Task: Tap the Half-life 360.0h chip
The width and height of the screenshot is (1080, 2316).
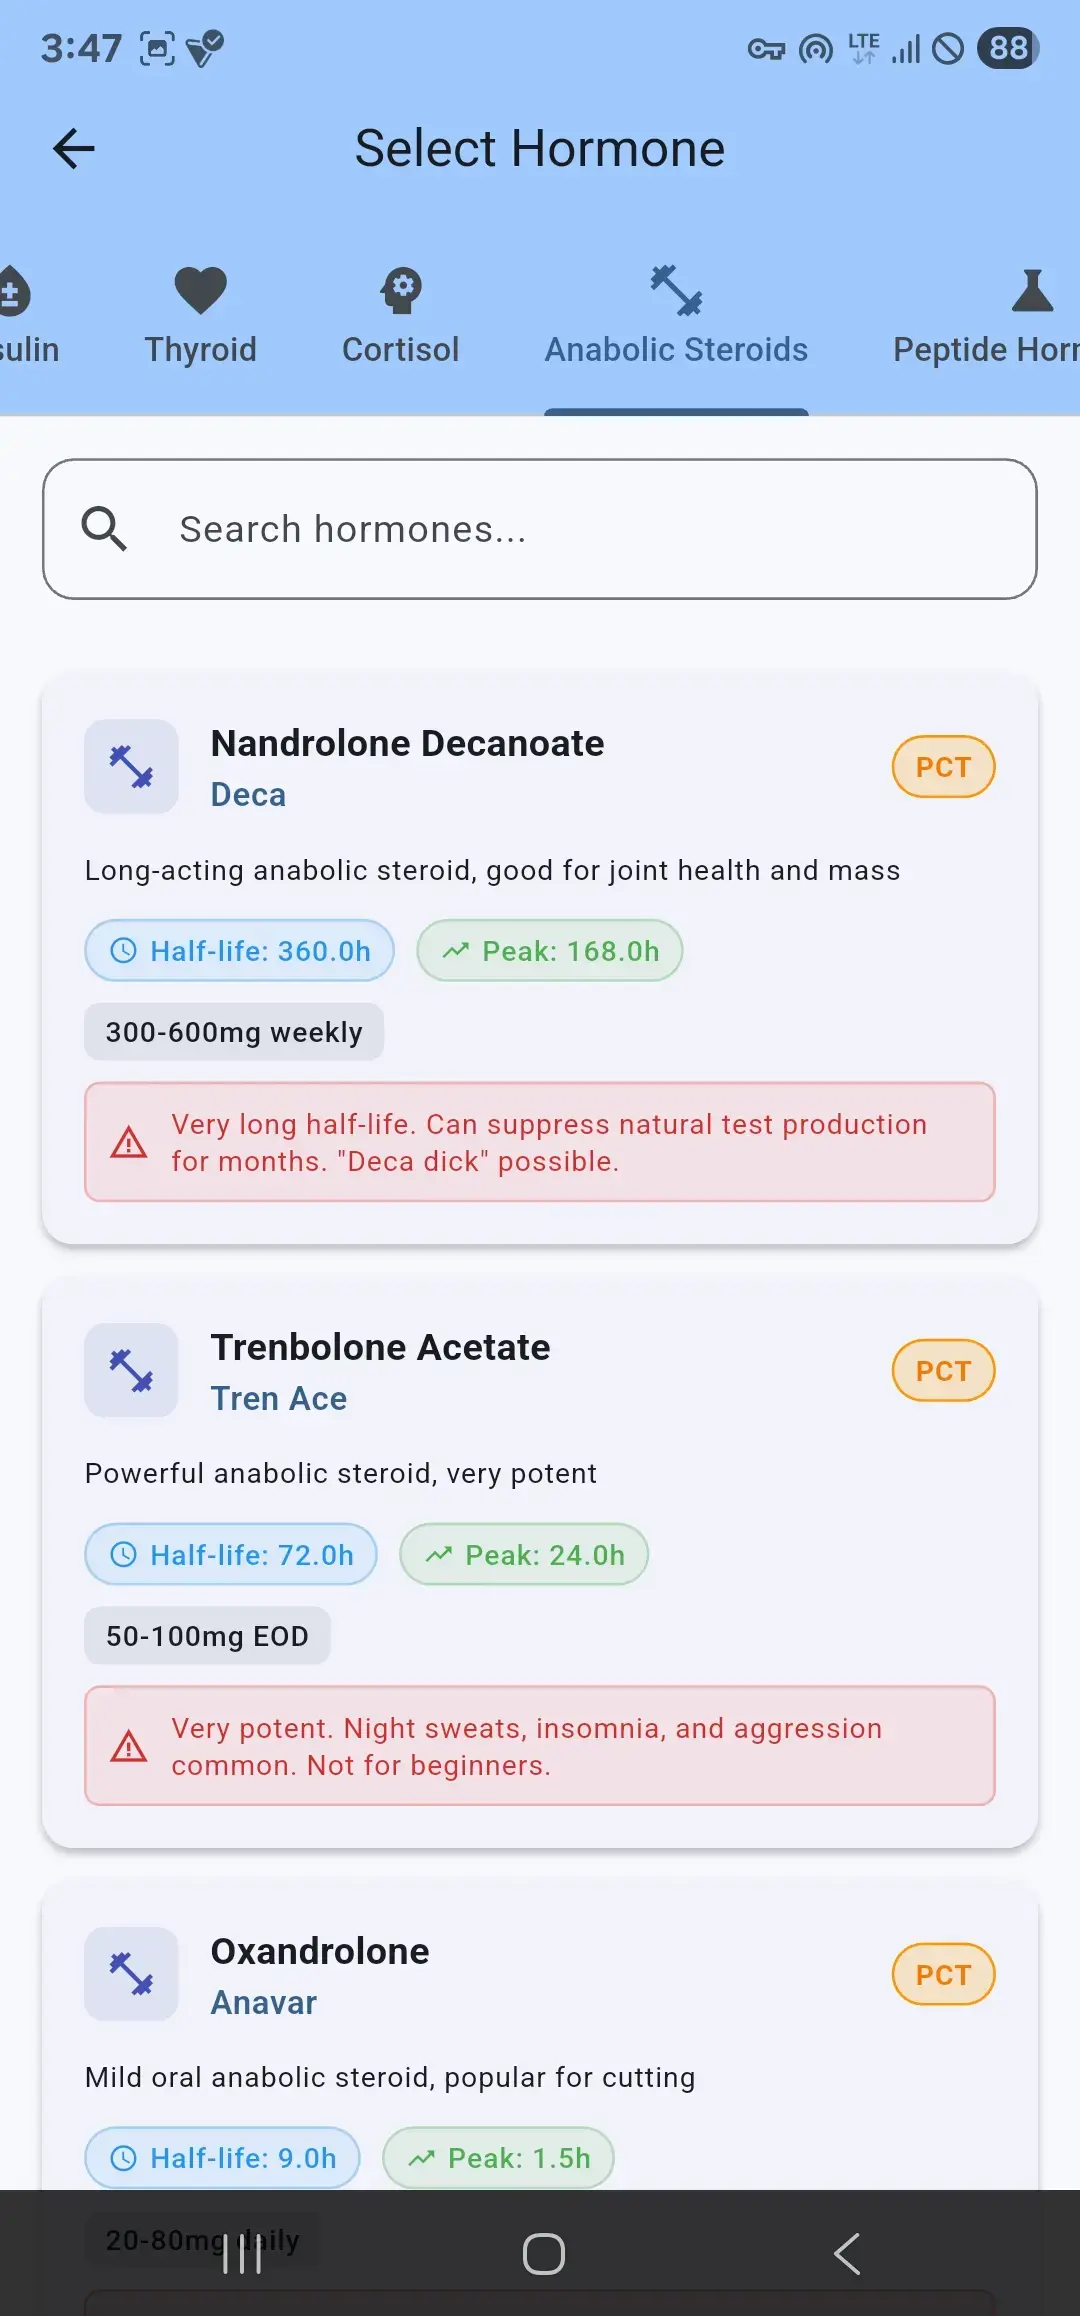Action: [240, 950]
